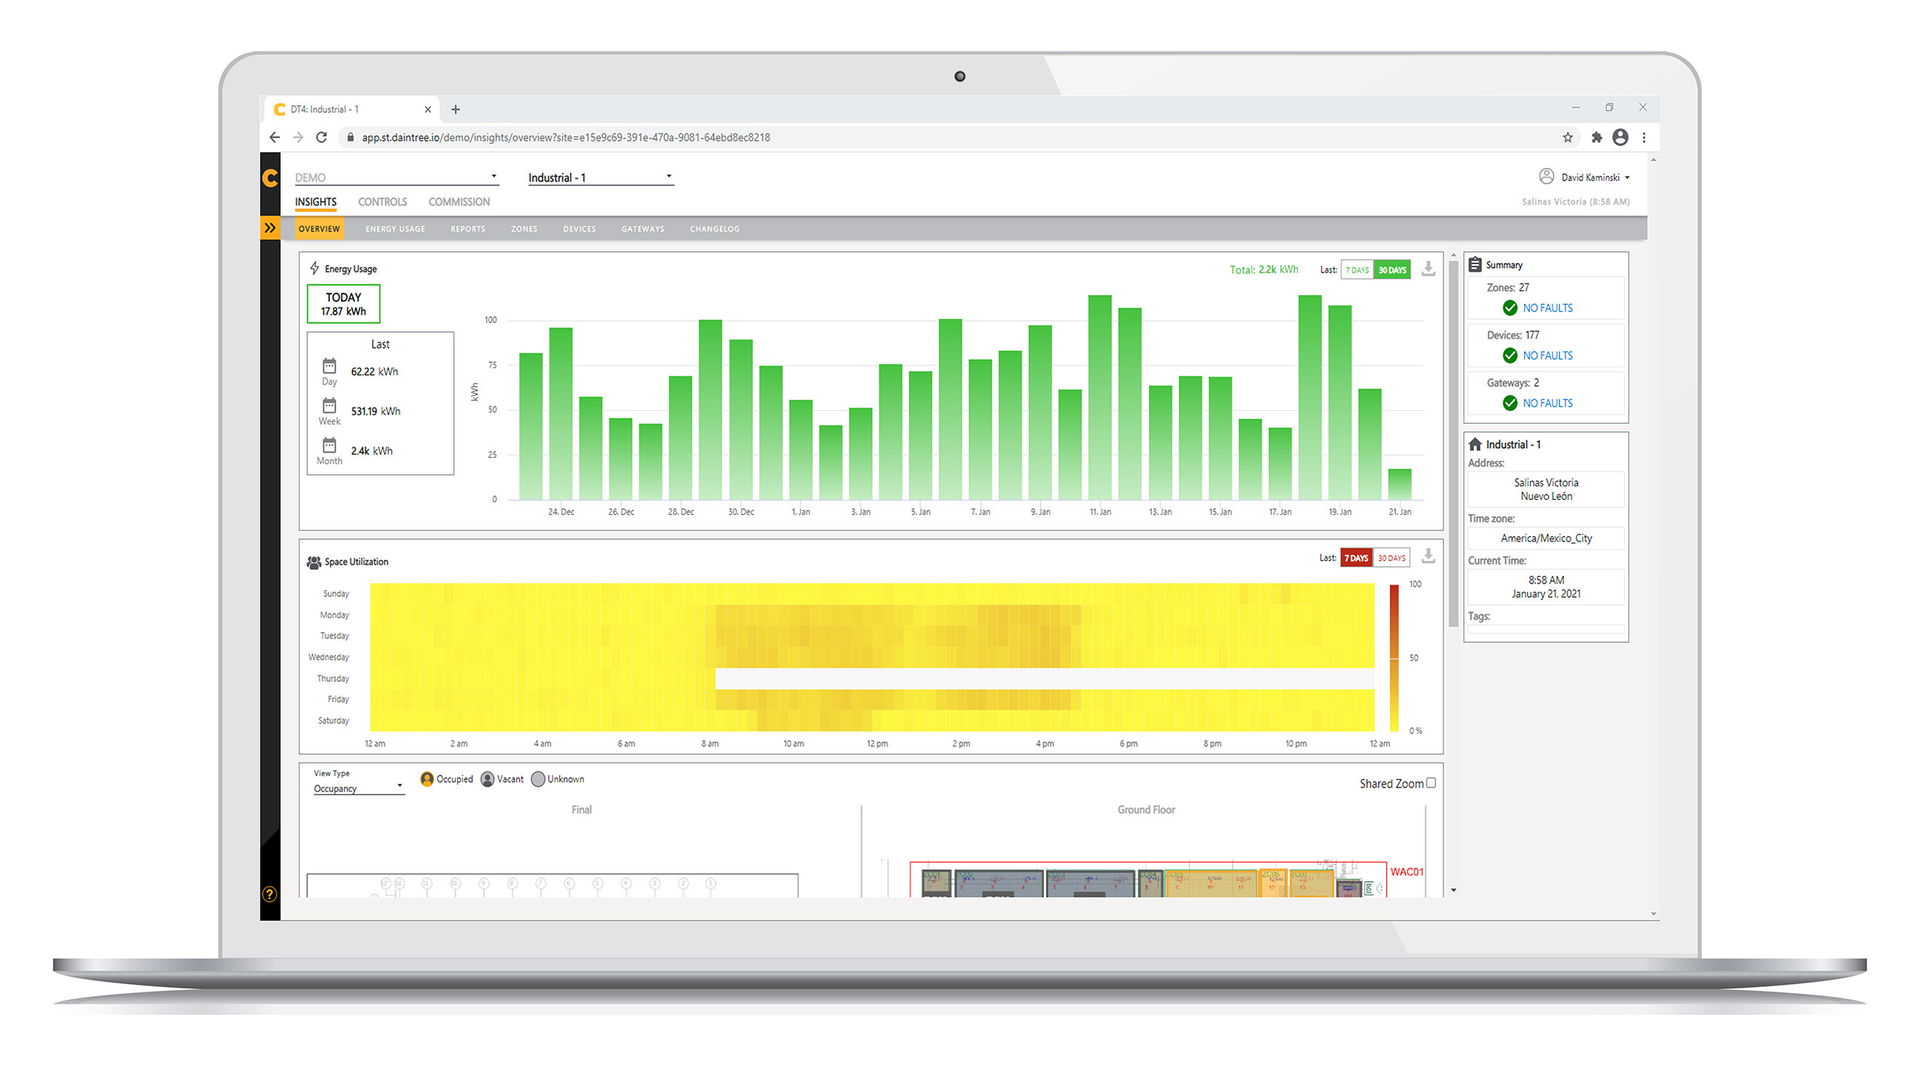1920x1066 pixels.
Task: Click the home icon next to Industrial - 1
Action: point(1477,444)
